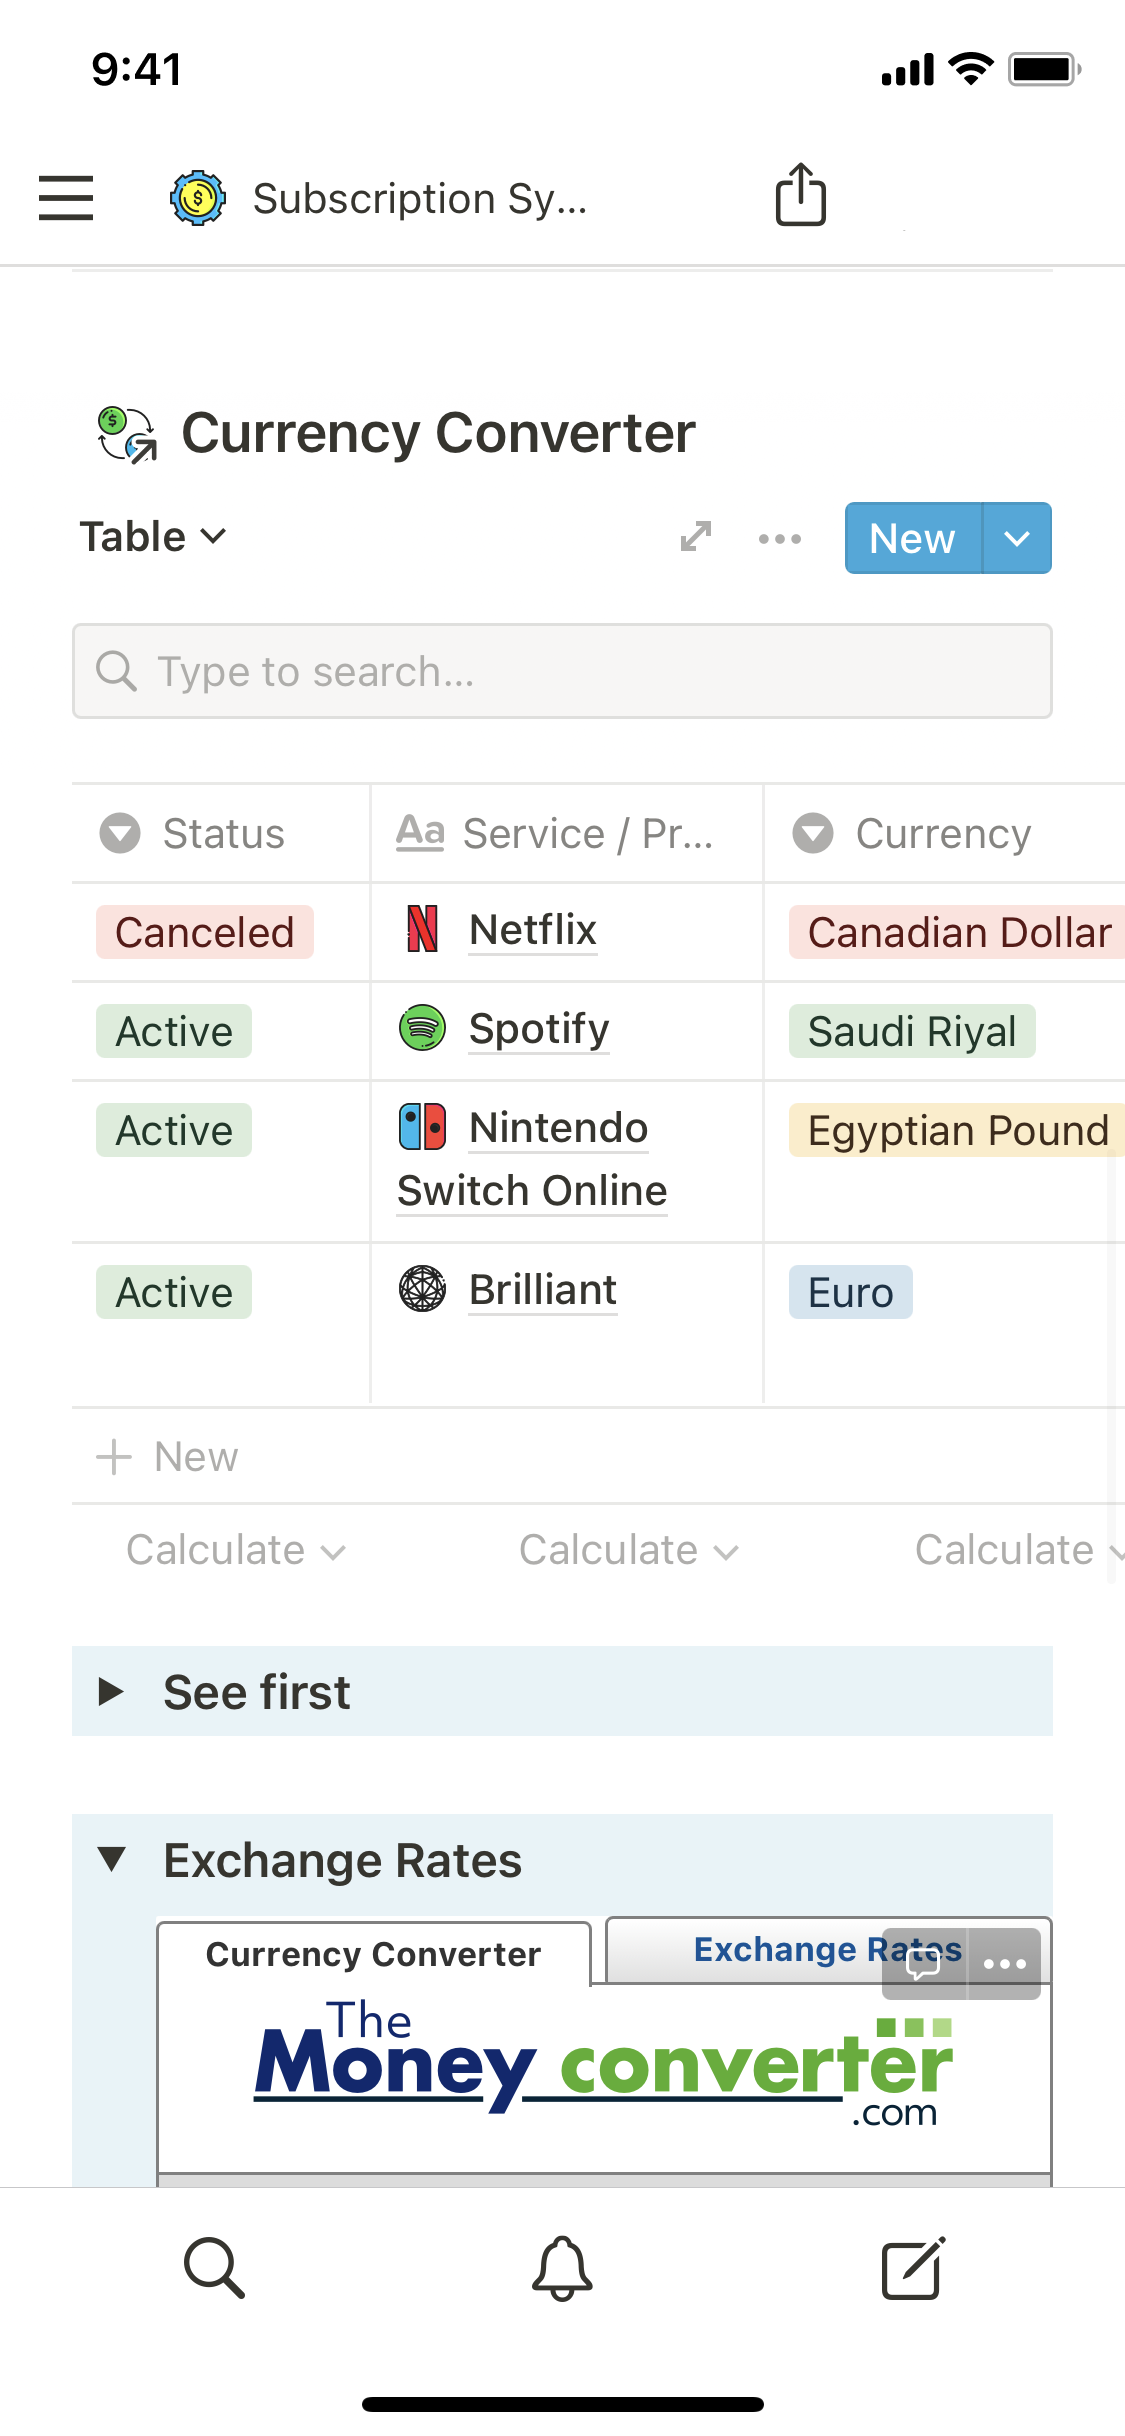Open the Netflix subscription page
Screen dimensions: 1125x2436
(533, 930)
